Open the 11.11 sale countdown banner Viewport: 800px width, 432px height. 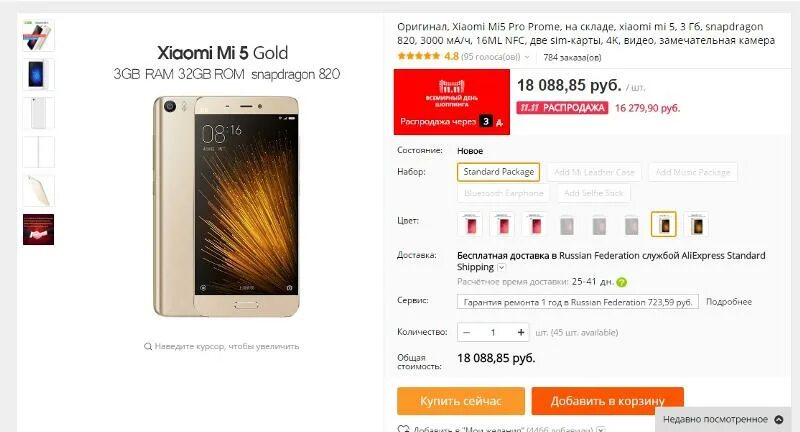pos(452,102)
